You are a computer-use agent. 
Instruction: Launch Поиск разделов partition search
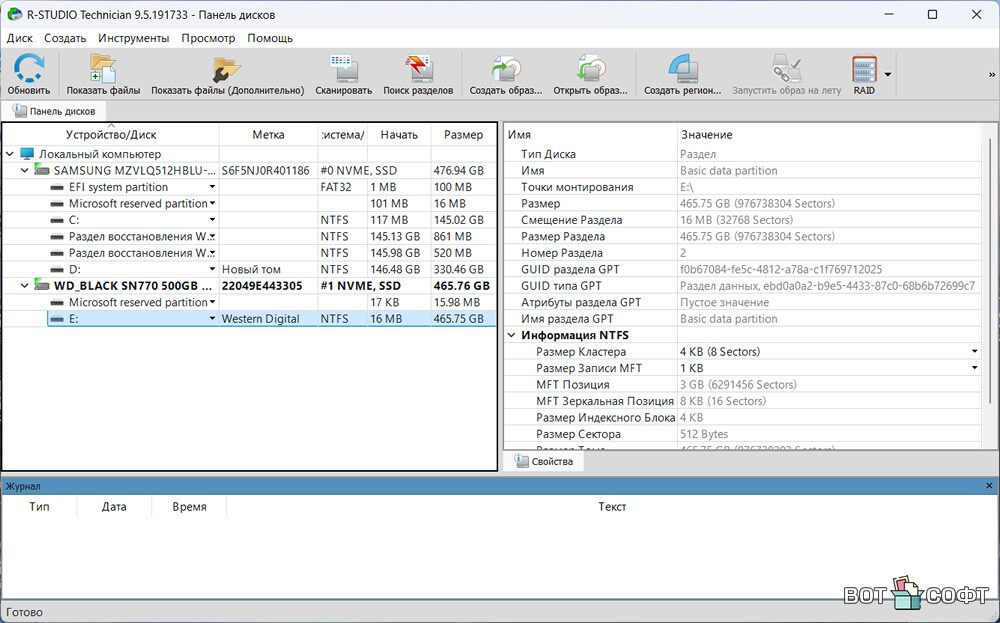tap(418, 72)
